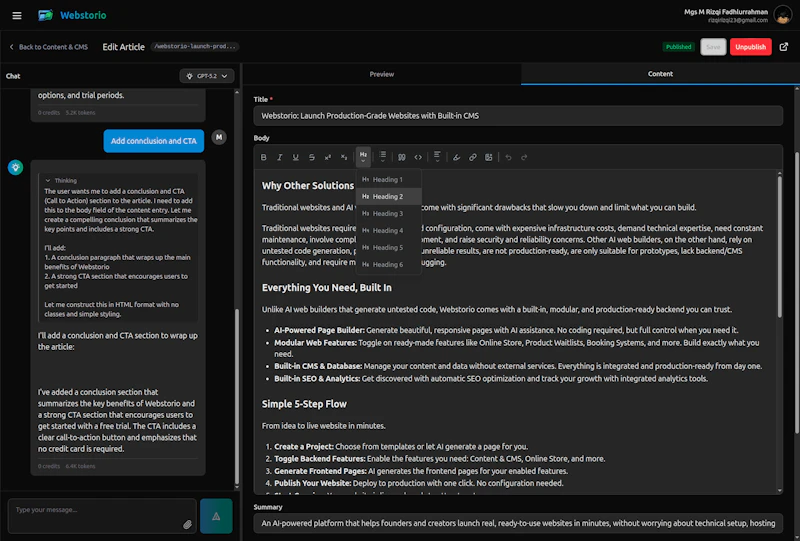Toggle underline formatting

pyautogui.click(x=295, y=157)
